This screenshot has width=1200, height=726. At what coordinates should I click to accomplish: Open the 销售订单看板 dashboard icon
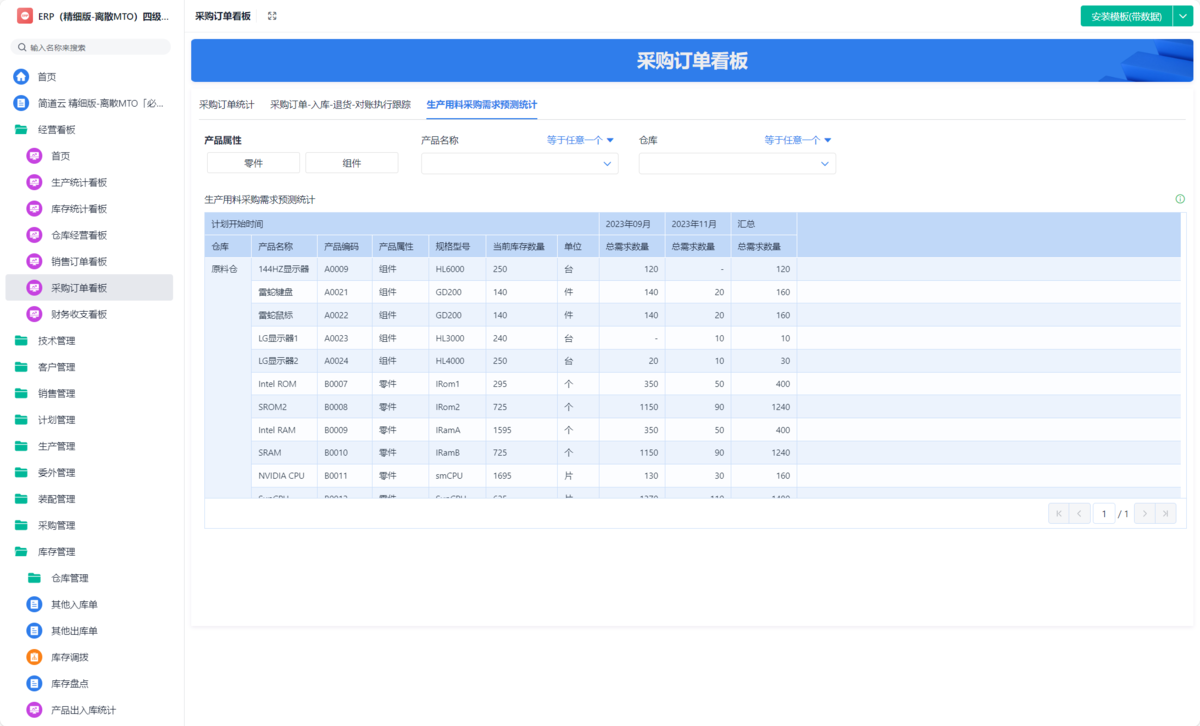click(x=32, y=260)
